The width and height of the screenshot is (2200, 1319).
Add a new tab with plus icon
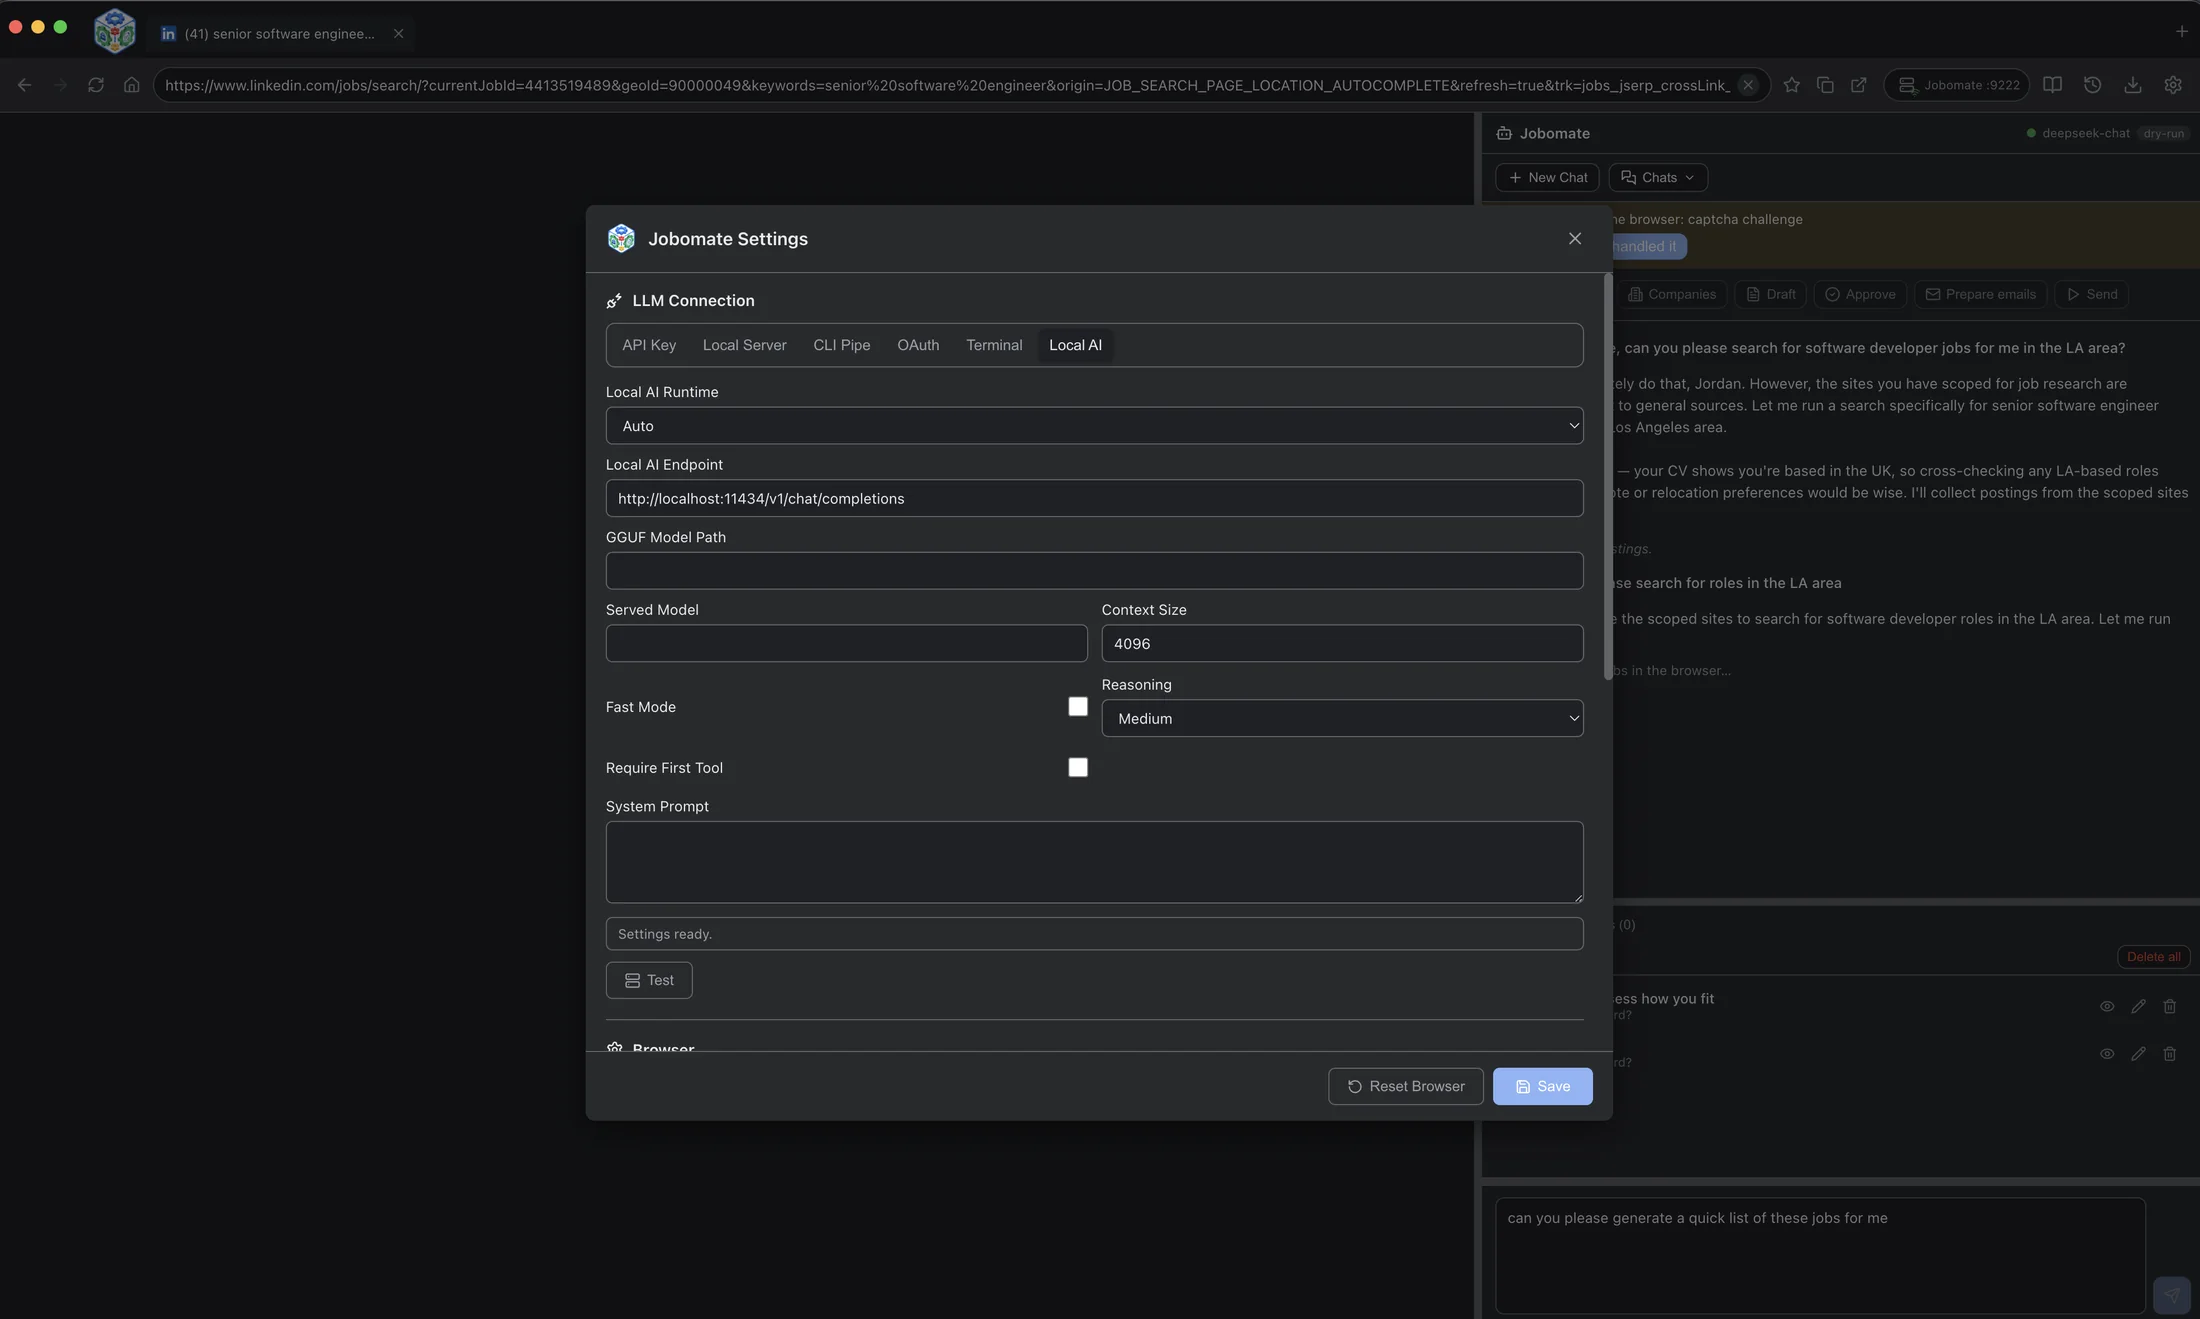(2182, 31)
